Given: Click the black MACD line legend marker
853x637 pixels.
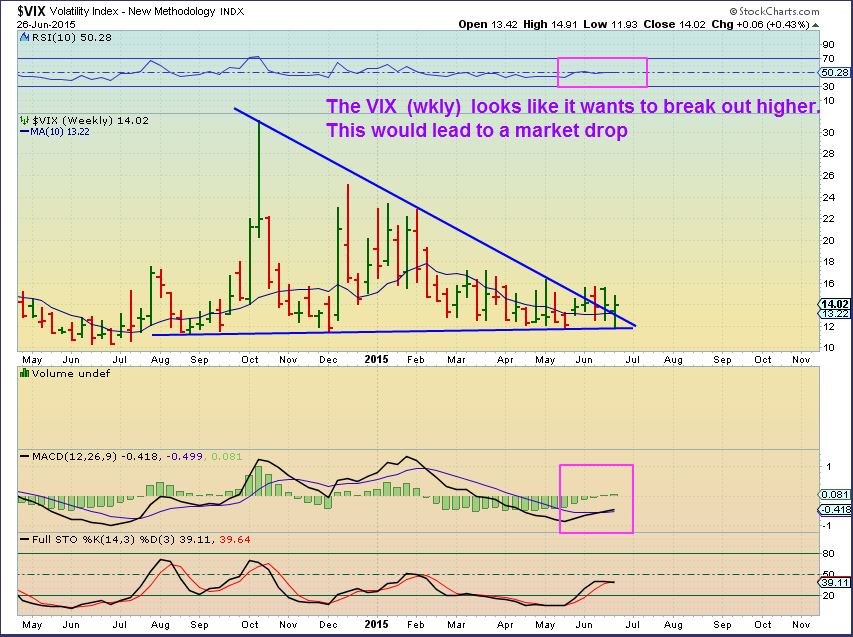Looking at the screenshot, I should (x=24, y=456).
